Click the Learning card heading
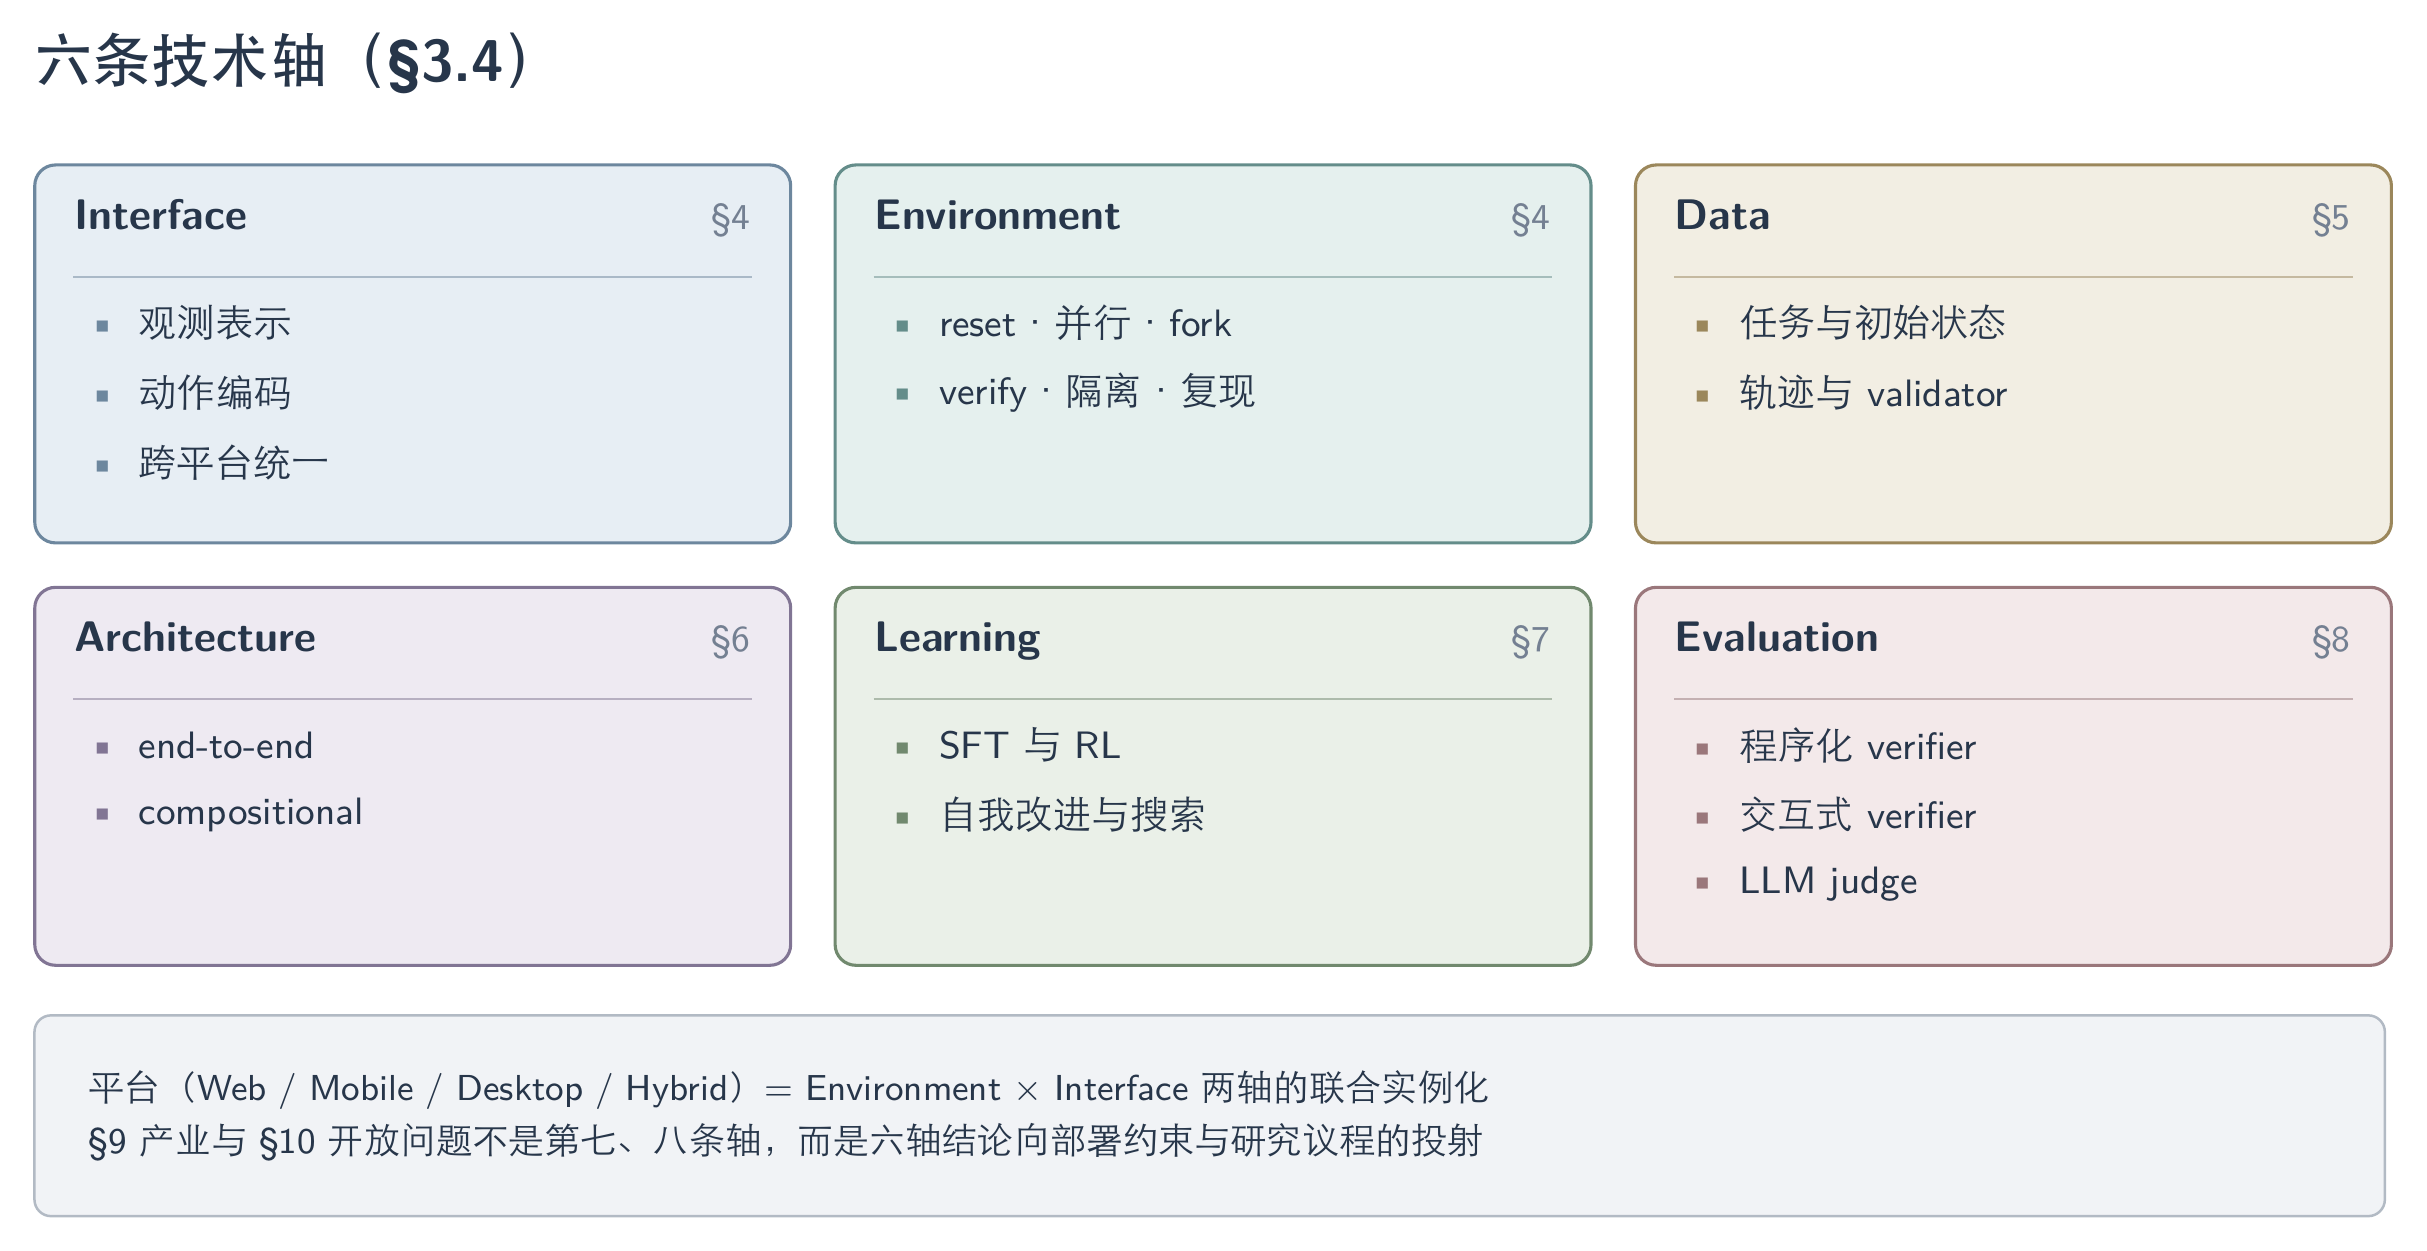The width and height of the screenshot is (2427, 1251). (957, 639)
